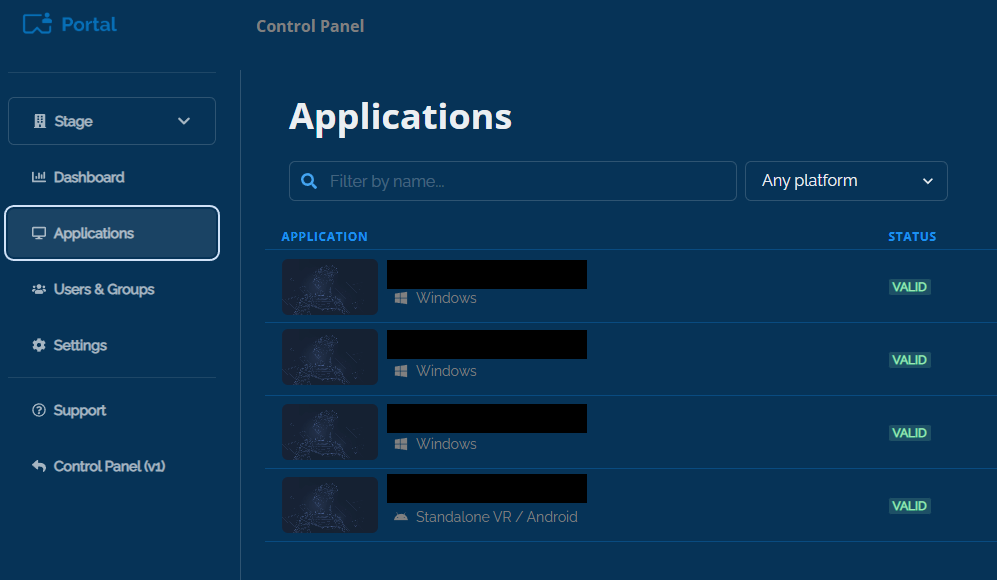Select the Standalone VR / Android application thumbnail
Image resolution: width=997 pixels, height=580 pixels.
pos(330,505)
